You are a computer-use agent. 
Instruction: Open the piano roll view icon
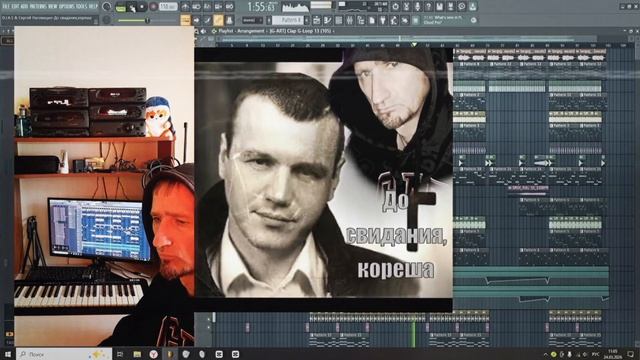[x=328, y=20]
